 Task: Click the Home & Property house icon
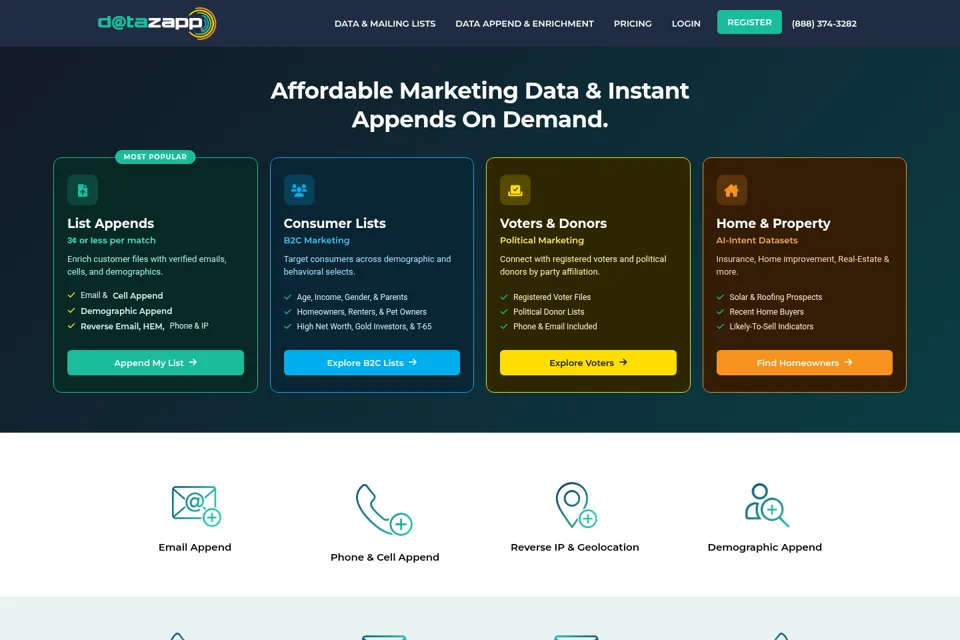[x=731, y=190]
